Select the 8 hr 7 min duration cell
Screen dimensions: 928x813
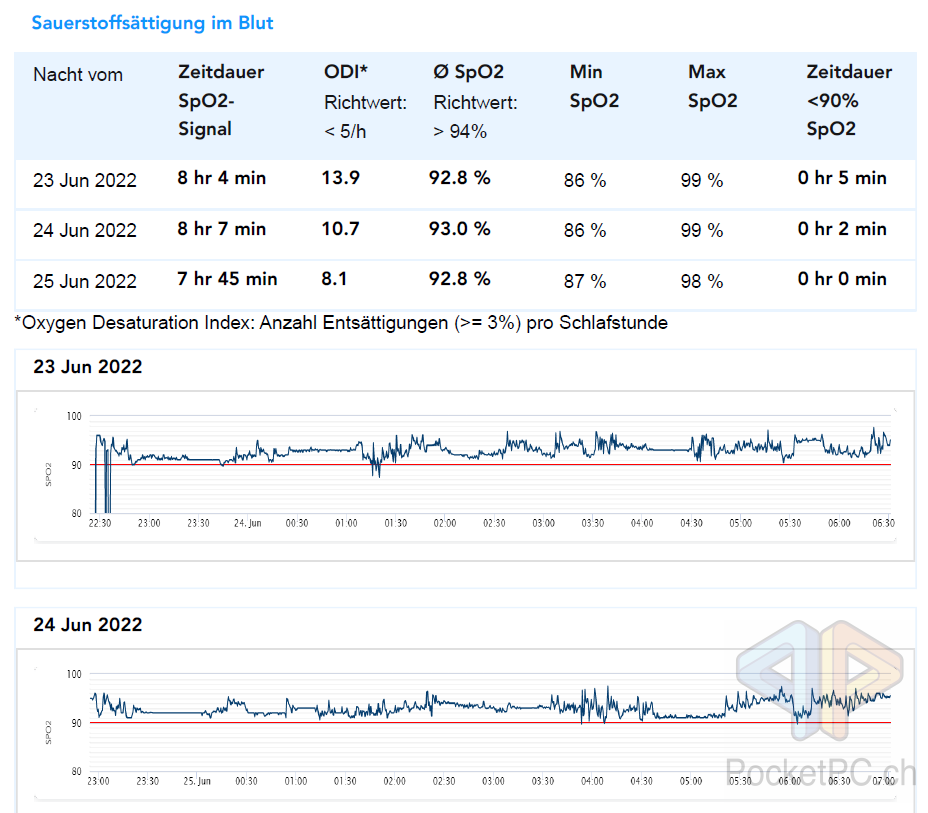[222, 229]
